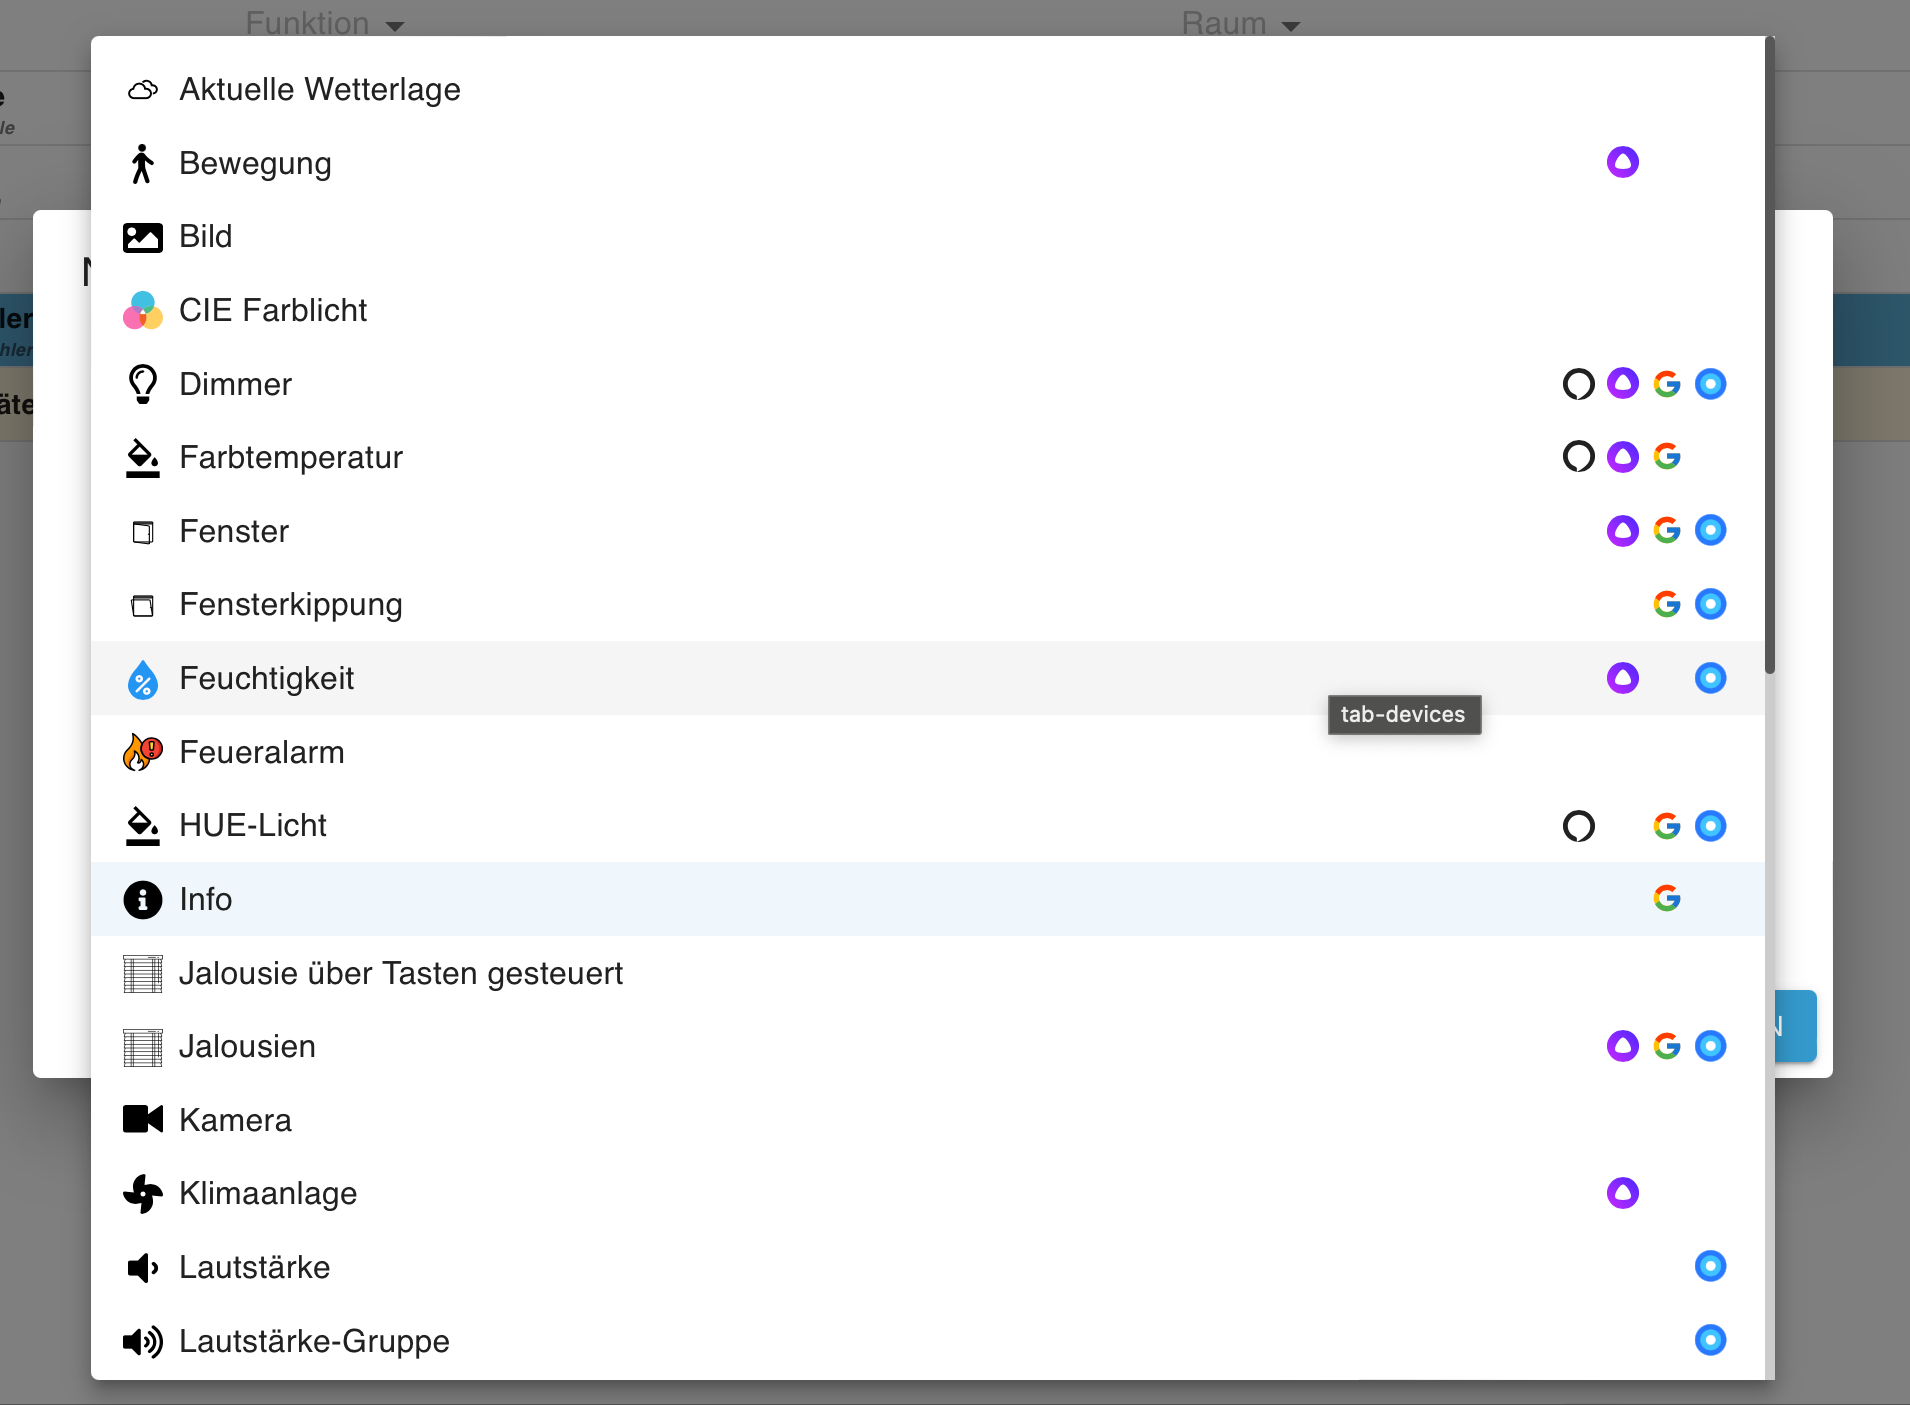
Task: Click the fan icon for Klimaanlage
Action: (143, 1194)
